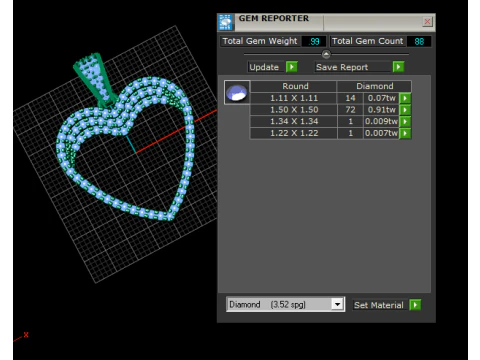Image resolution: width=480 pixels, height=360 pixels.
Task: Select the 1.11 X 1.11 size cell
Action: point(294,98)
